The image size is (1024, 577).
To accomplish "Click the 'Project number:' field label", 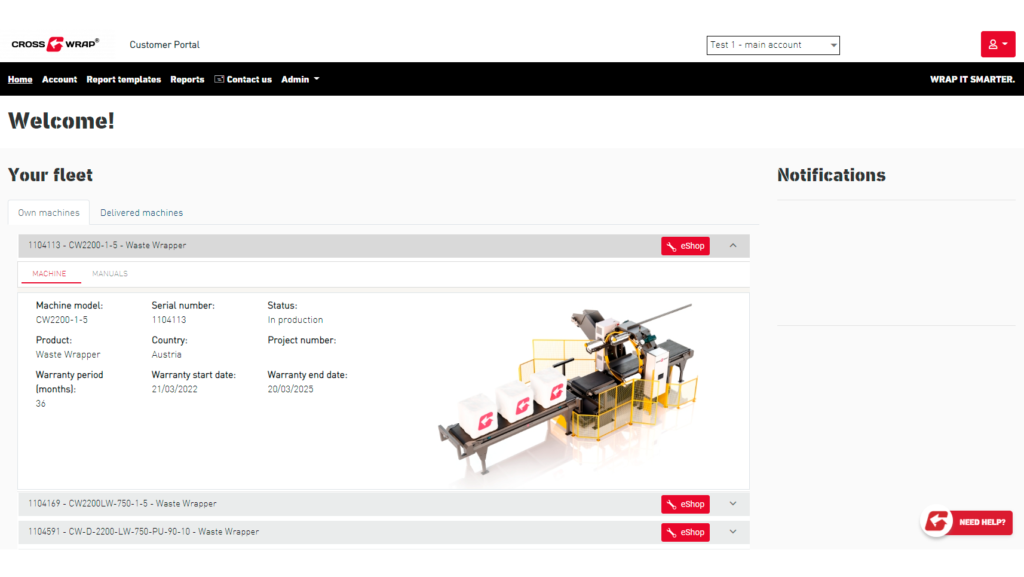I will (302, 340).
